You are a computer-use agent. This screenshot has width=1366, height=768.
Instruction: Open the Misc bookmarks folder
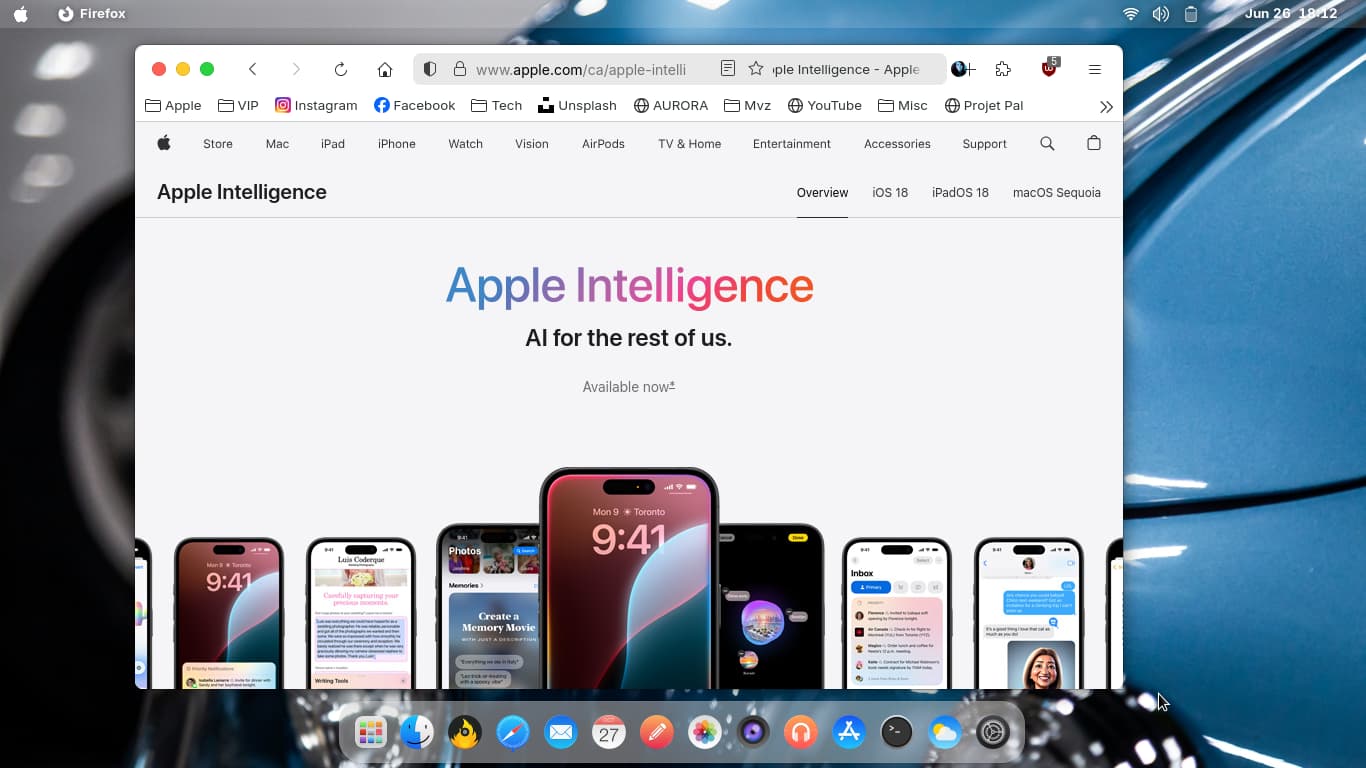click(902, 105)
